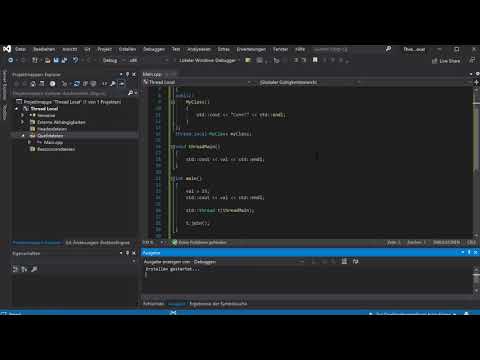Click the clear all output icon
The height and width of the screenshot is (360, 480).
pos(344,261)
